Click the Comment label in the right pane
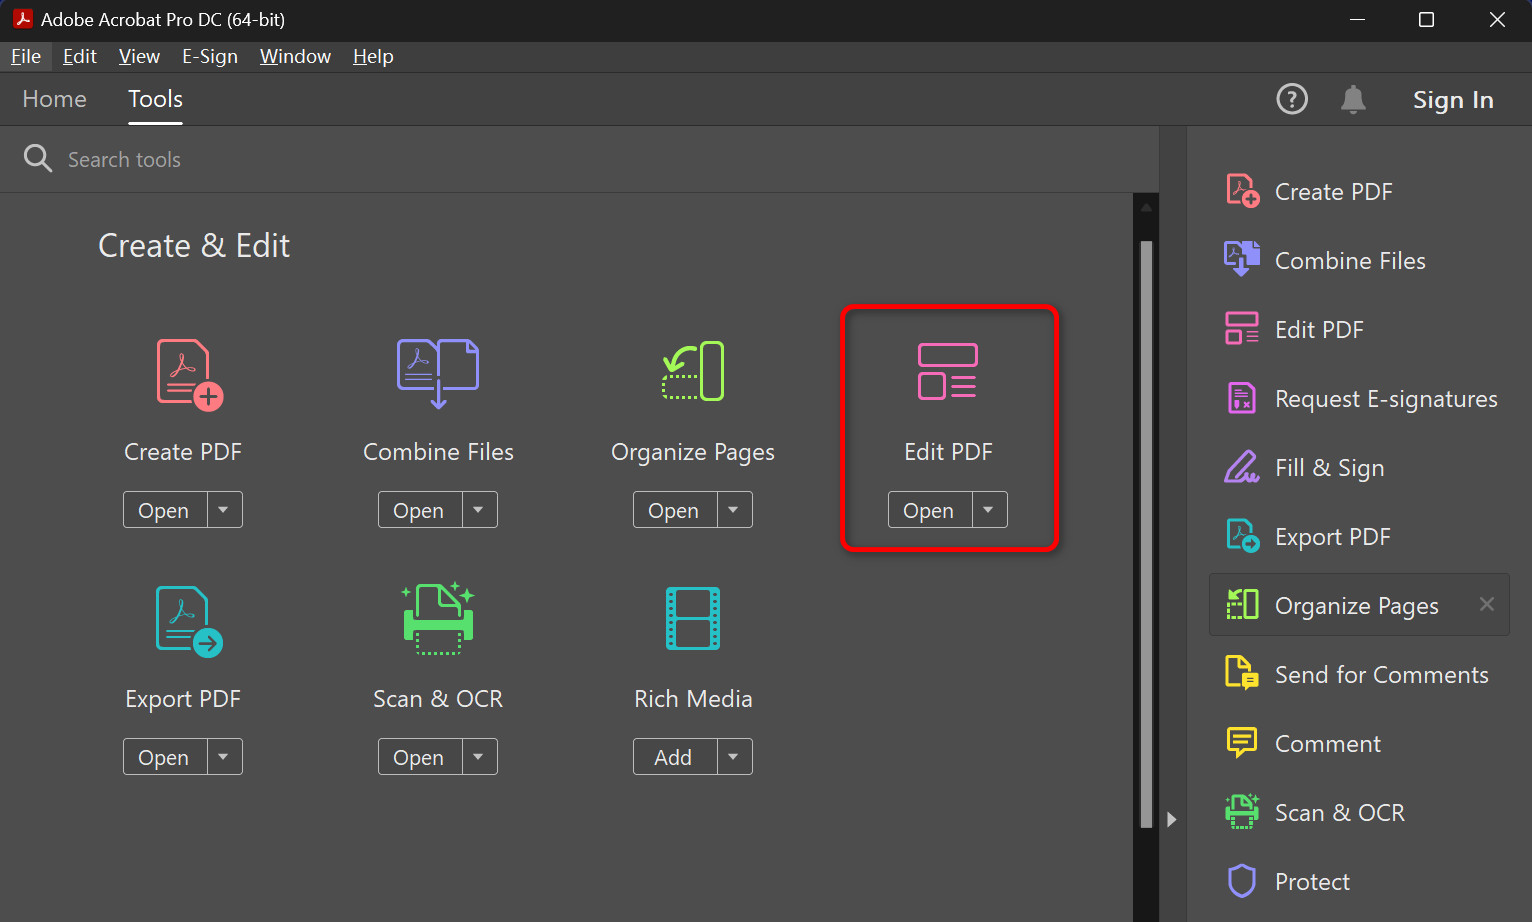Screen dimensions: 1532x922 [x=1327, y=744]
